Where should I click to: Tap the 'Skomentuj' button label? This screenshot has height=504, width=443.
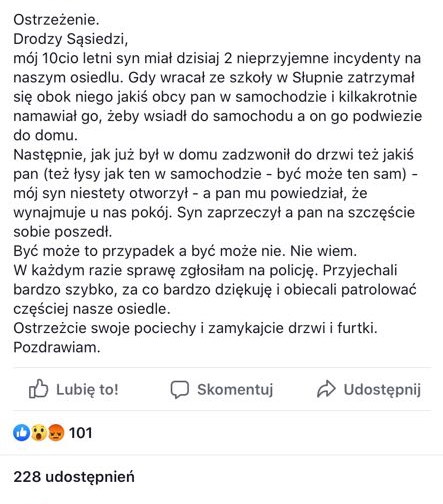click(x=235, y=389)
